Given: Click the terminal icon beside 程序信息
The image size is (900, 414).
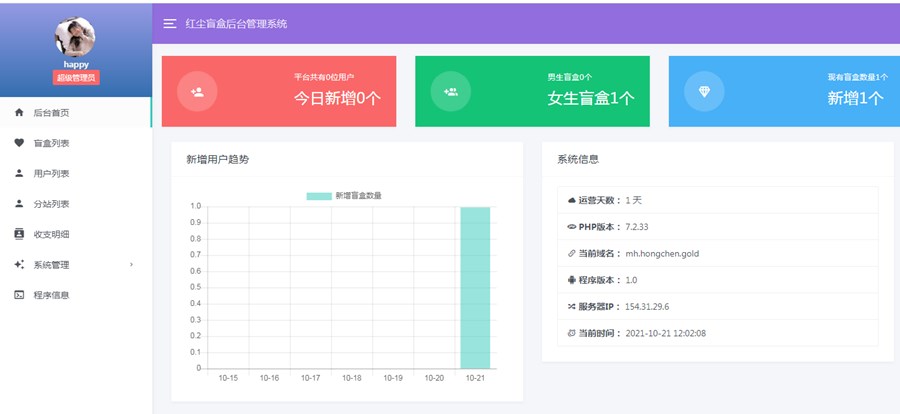Looking at the screenshot, I should pos(19,295).
